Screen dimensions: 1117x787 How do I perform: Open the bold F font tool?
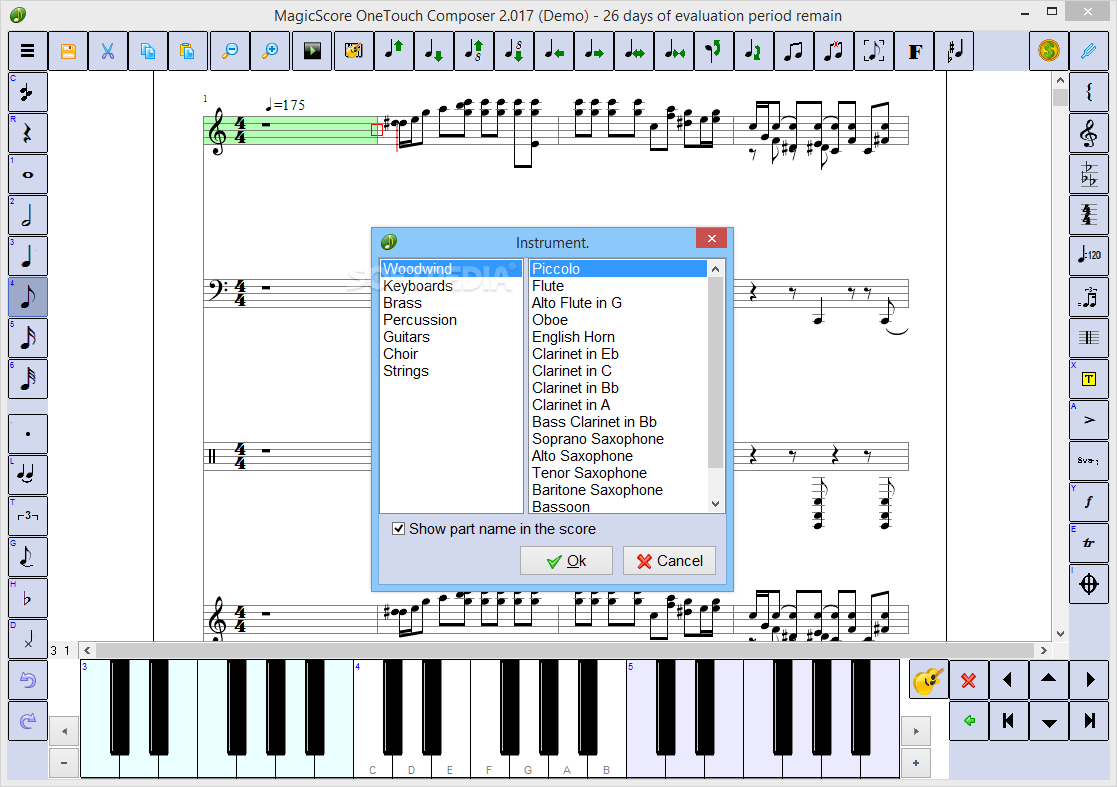tap(915, 51)
